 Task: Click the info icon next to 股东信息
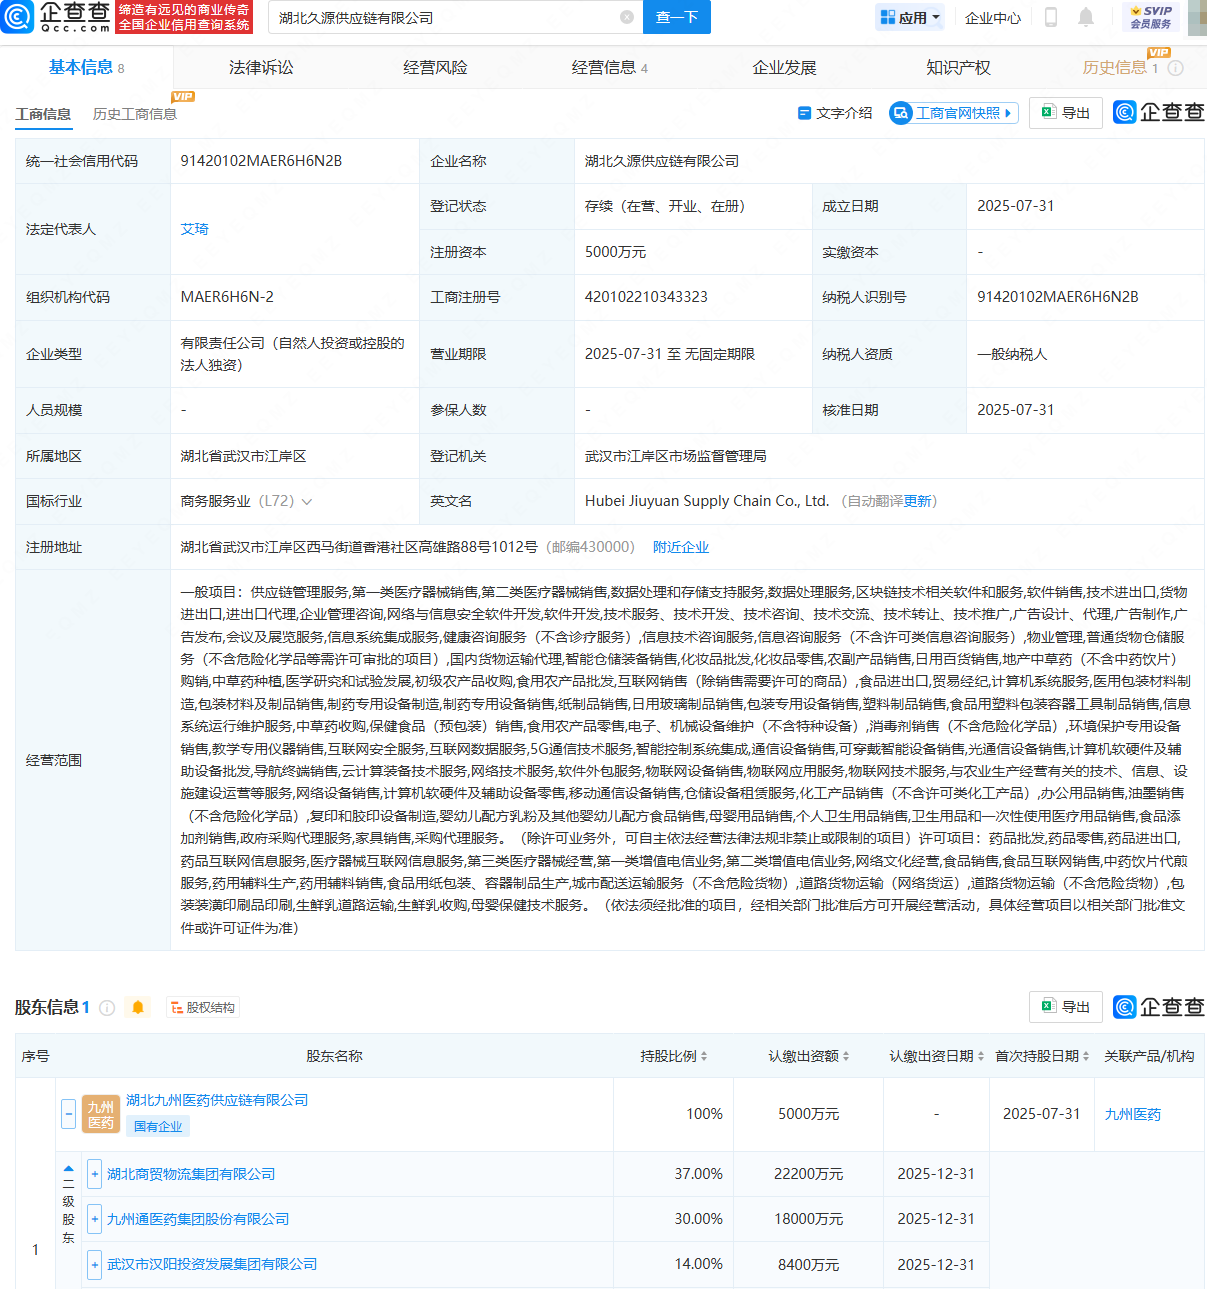(107, 1007)
